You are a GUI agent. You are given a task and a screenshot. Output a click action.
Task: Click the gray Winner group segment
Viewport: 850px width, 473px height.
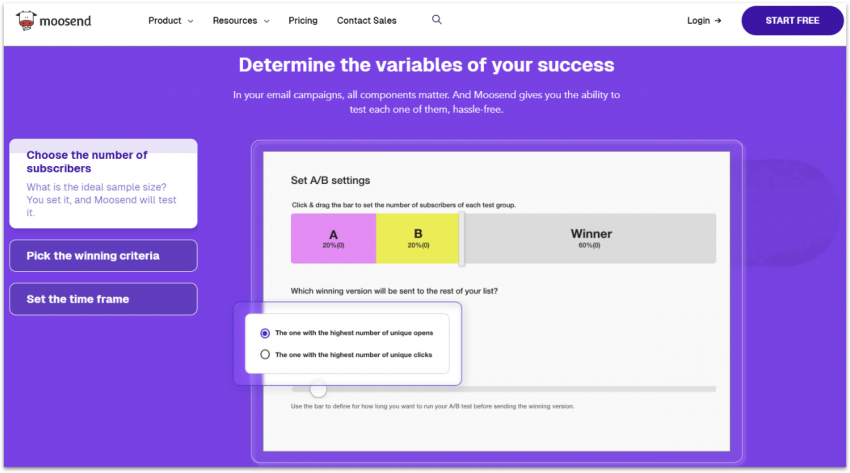590,238
